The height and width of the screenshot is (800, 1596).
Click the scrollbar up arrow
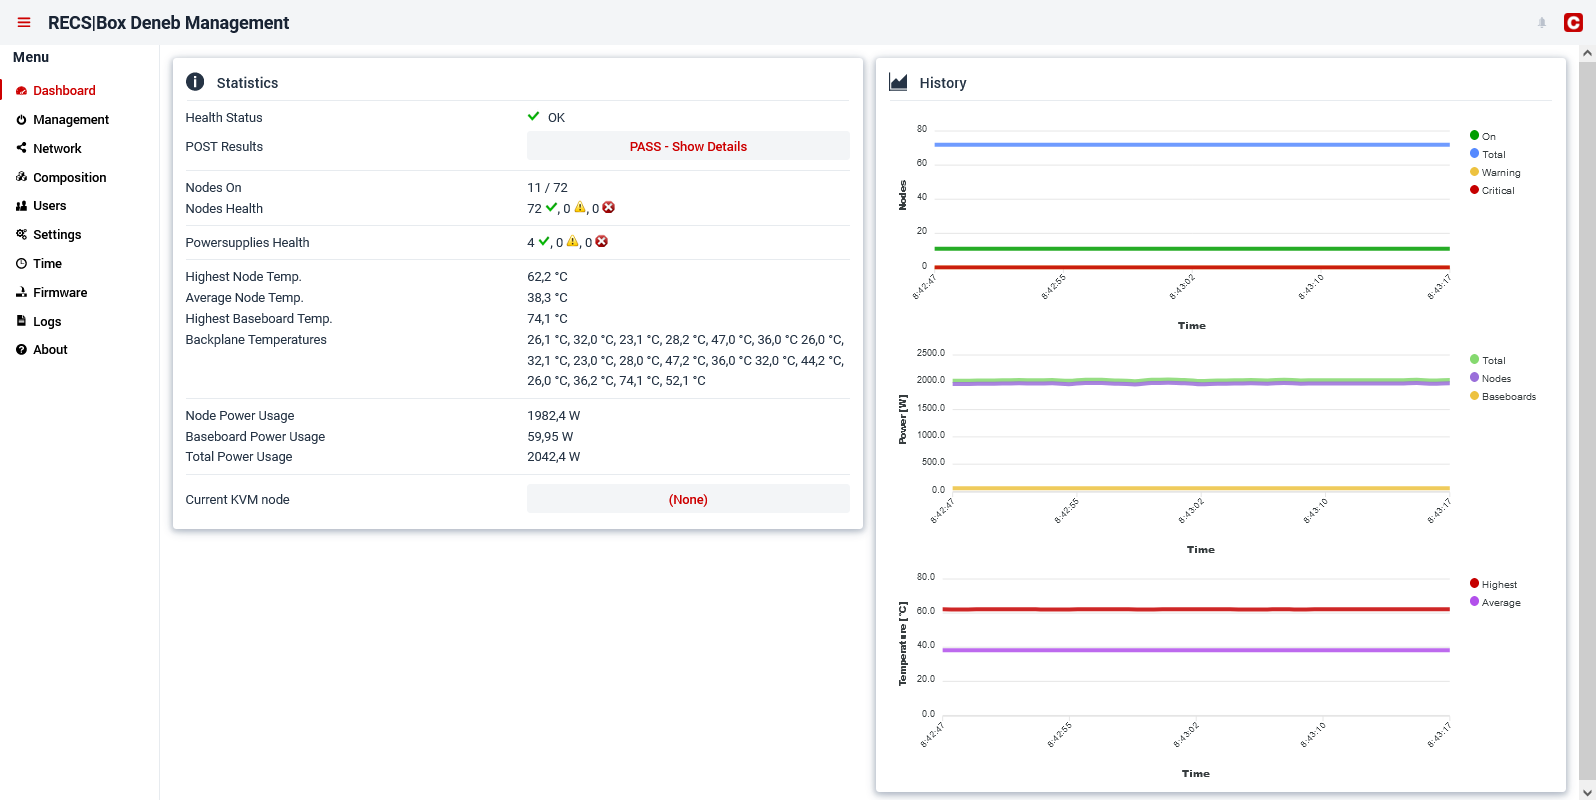coord(1587,53)
